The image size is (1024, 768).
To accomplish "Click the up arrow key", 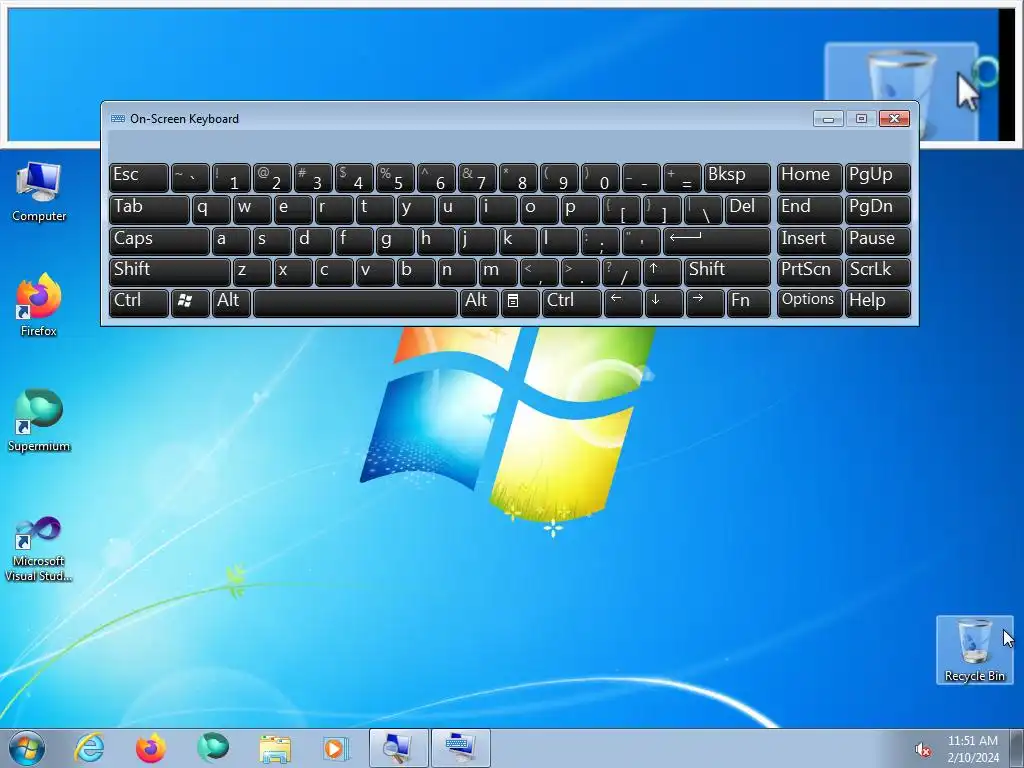I will click(662, 272).
